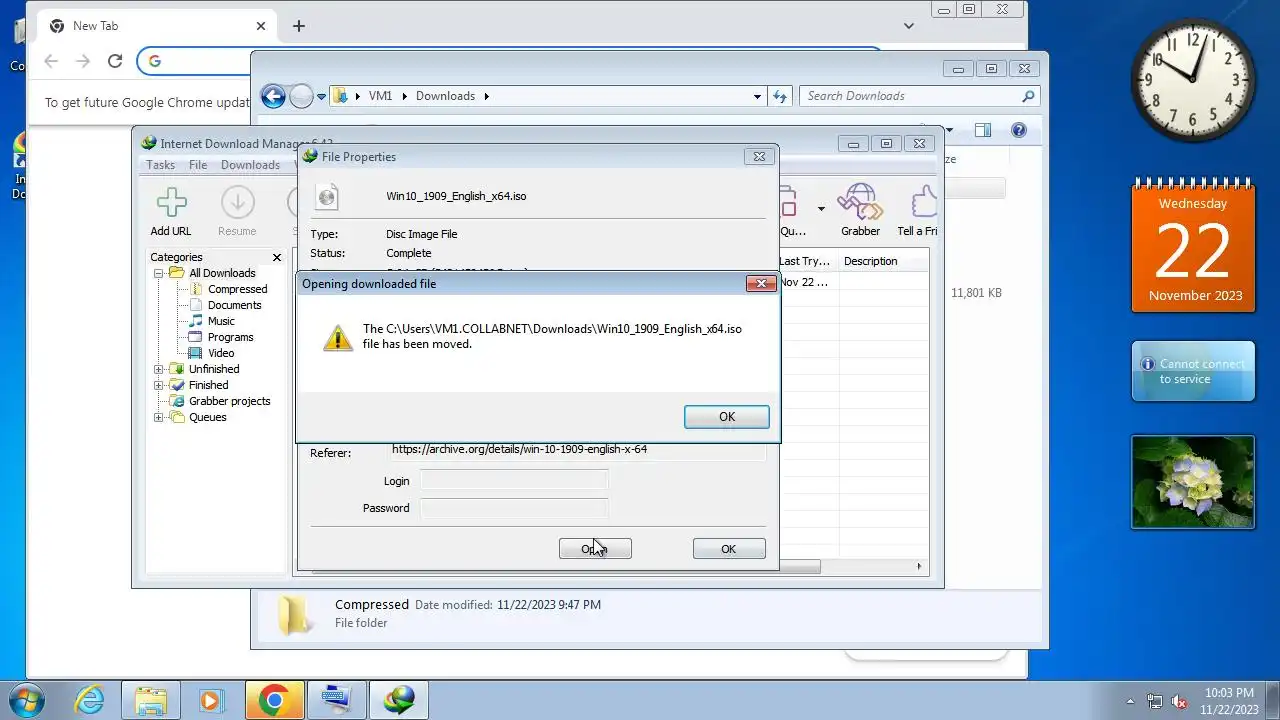This screenshot has width=1280, height=720.
Task: Open the Queue dropdown arrow in IDM toolbar
Action: (x=821, y=209)
